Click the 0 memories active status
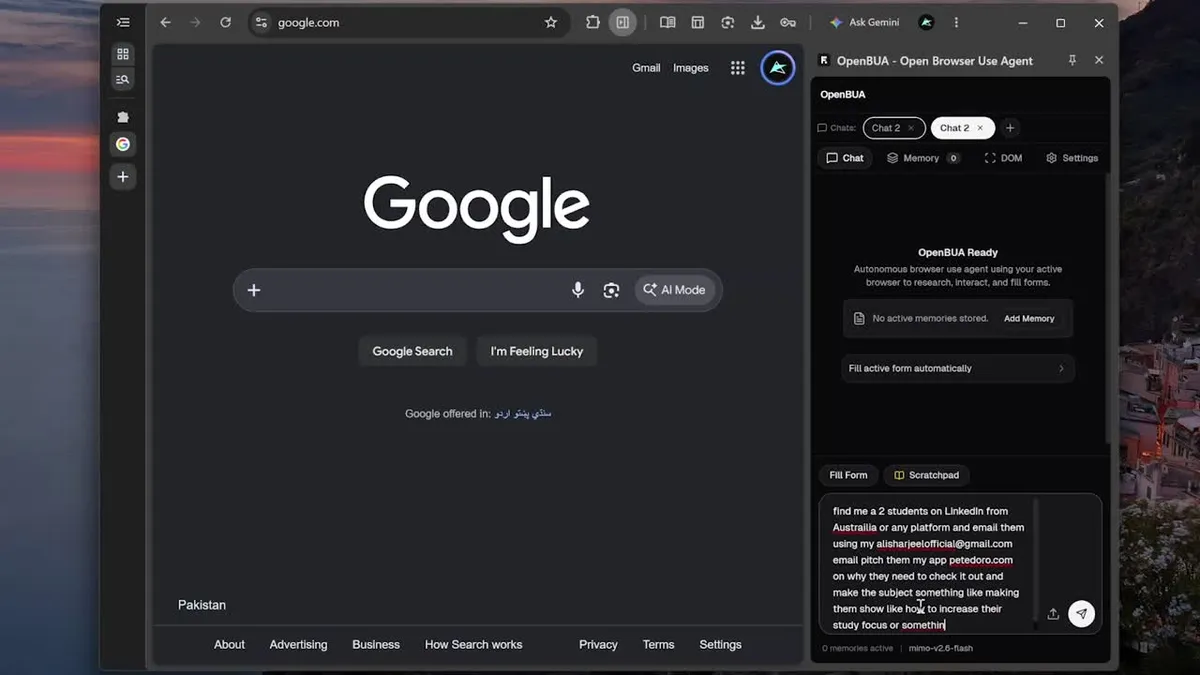The height and width of the screenshot is (675, 1200). tap(857, 648)
